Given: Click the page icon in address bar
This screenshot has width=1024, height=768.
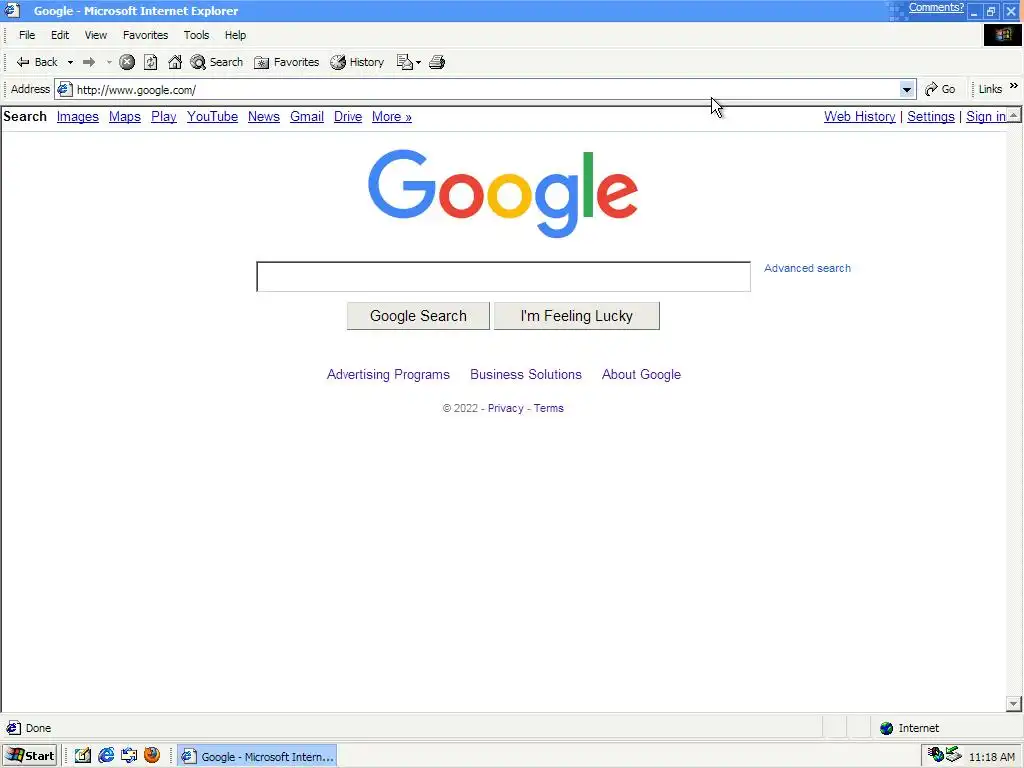Looking at the screenshot, I should click(x=64, y=89).
